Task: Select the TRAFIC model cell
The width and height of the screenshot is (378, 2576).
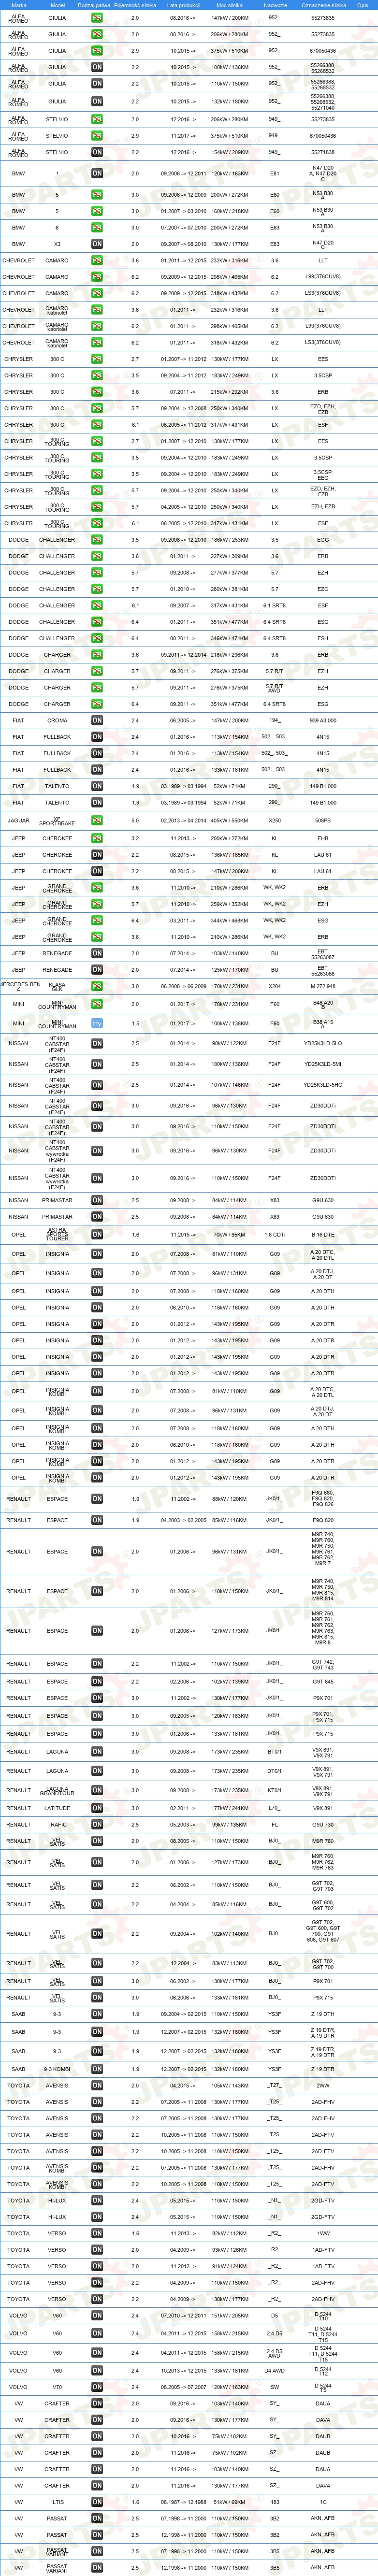Action: (57, 1825)
